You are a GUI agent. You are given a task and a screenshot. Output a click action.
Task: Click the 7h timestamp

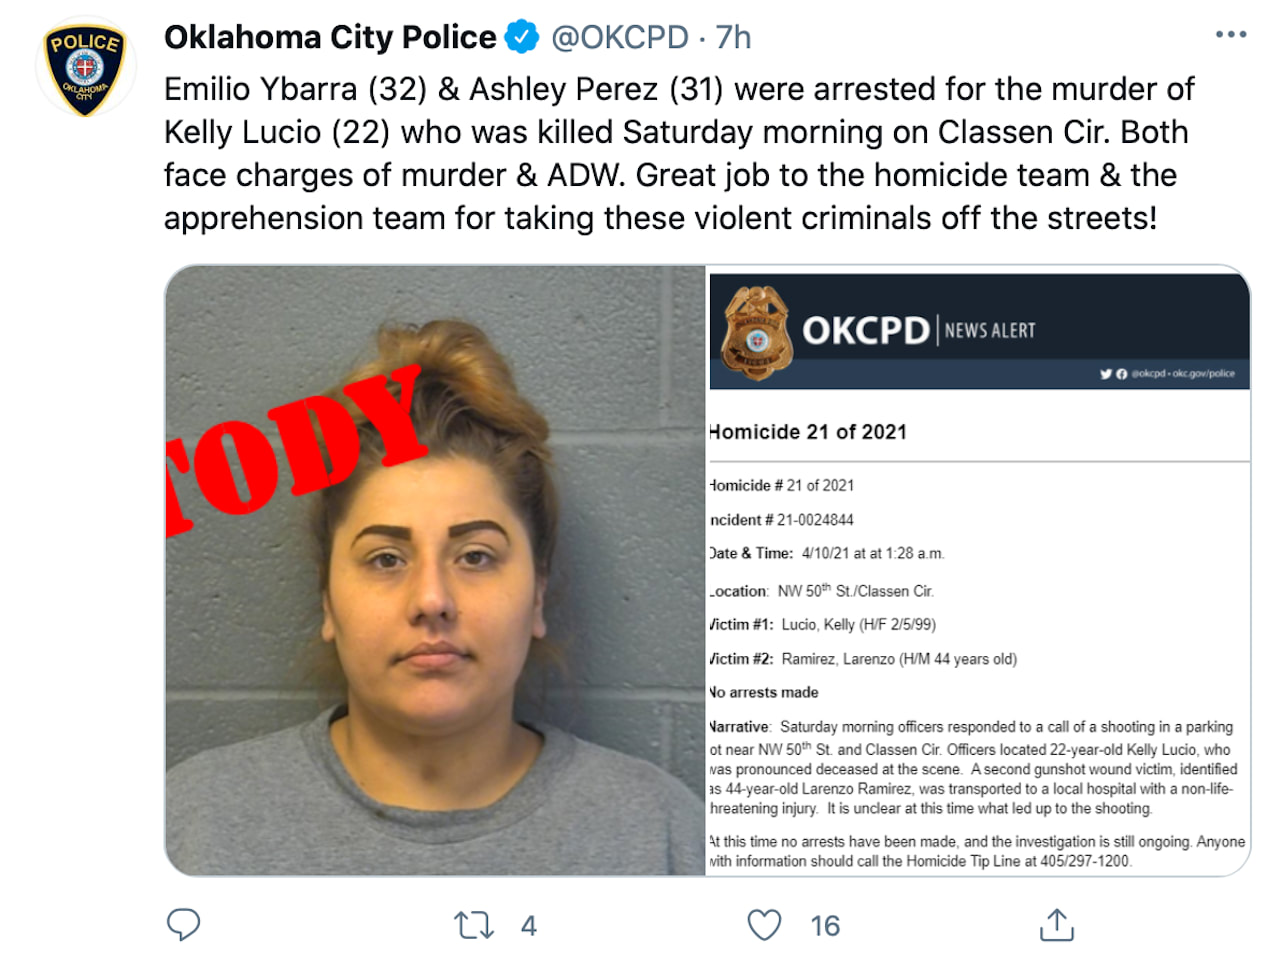point(733,37)
